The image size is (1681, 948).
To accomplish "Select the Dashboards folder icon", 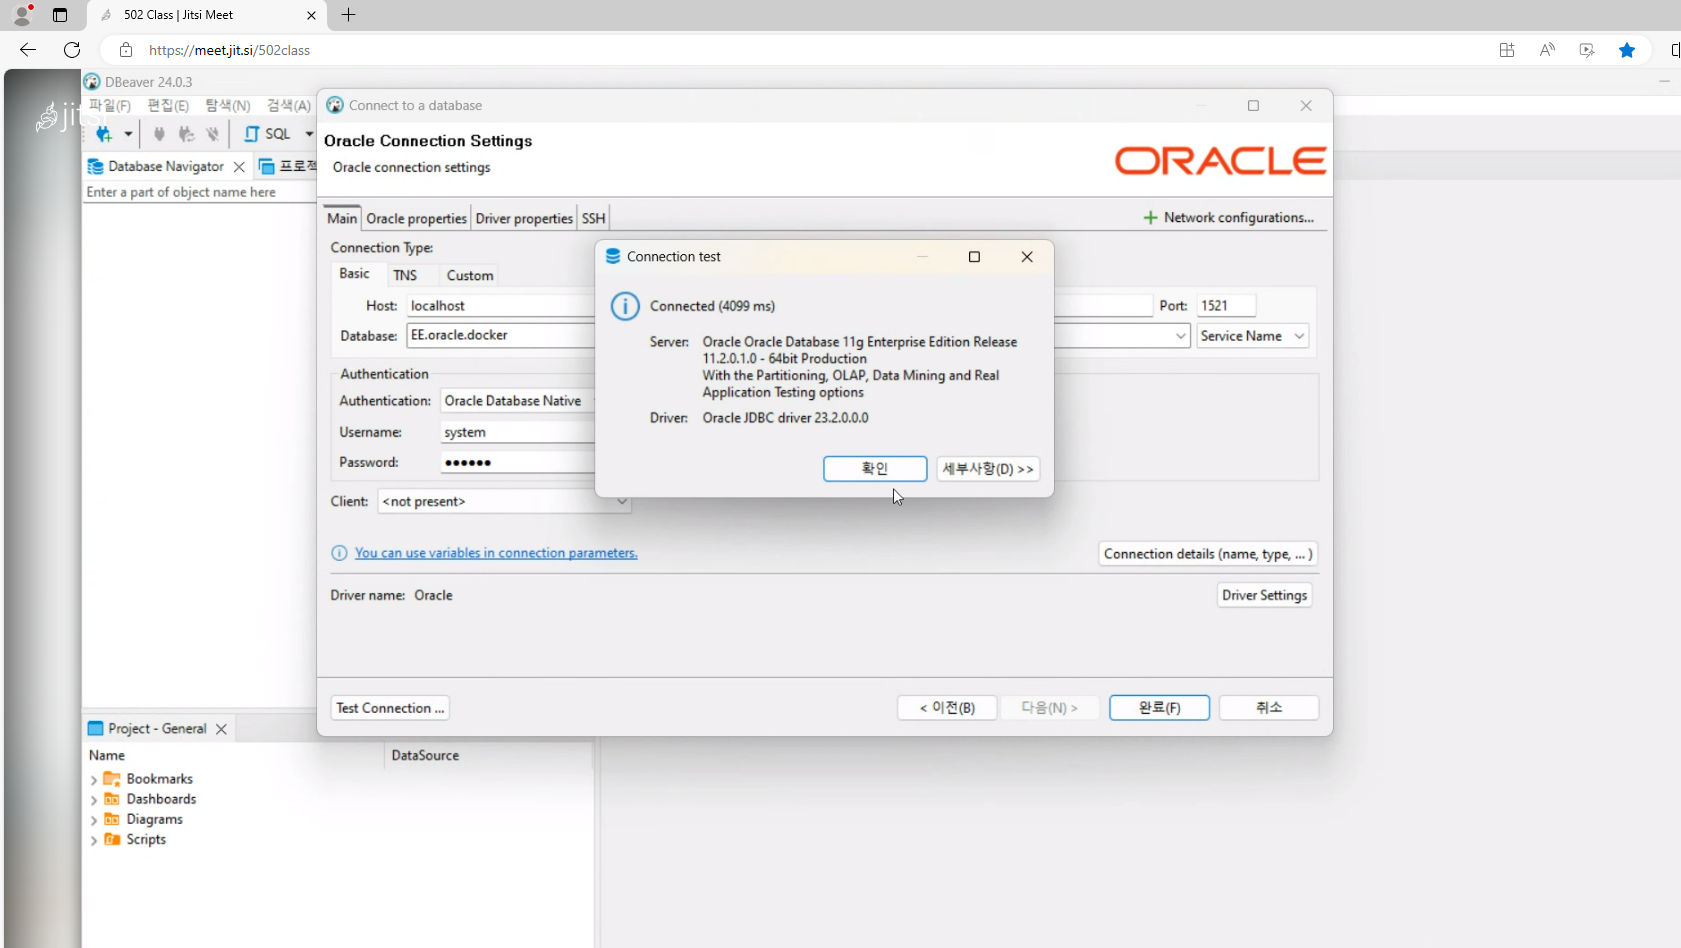I will [112, 799].
